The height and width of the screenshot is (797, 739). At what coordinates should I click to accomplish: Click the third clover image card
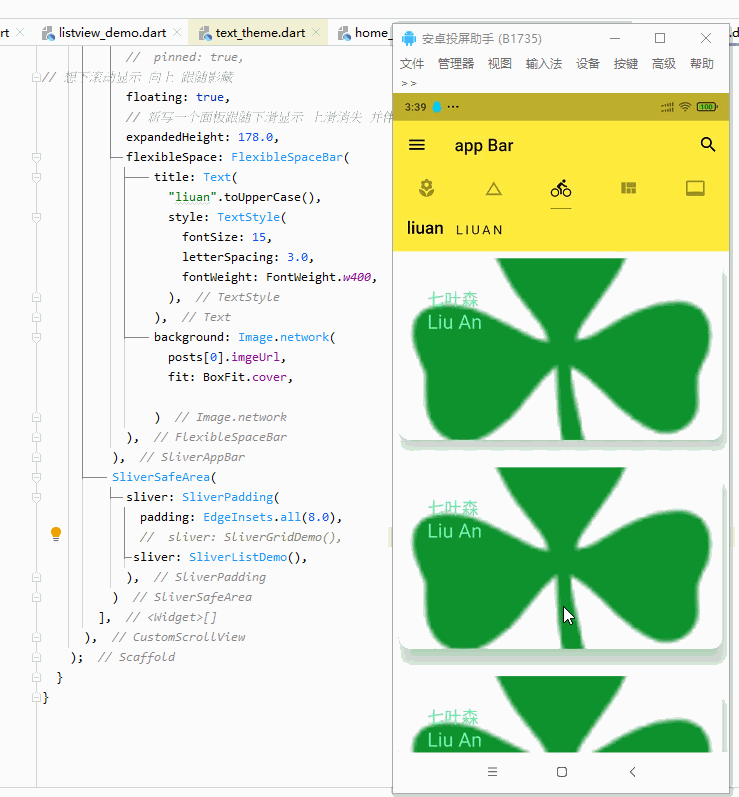[x=561, y=714]
